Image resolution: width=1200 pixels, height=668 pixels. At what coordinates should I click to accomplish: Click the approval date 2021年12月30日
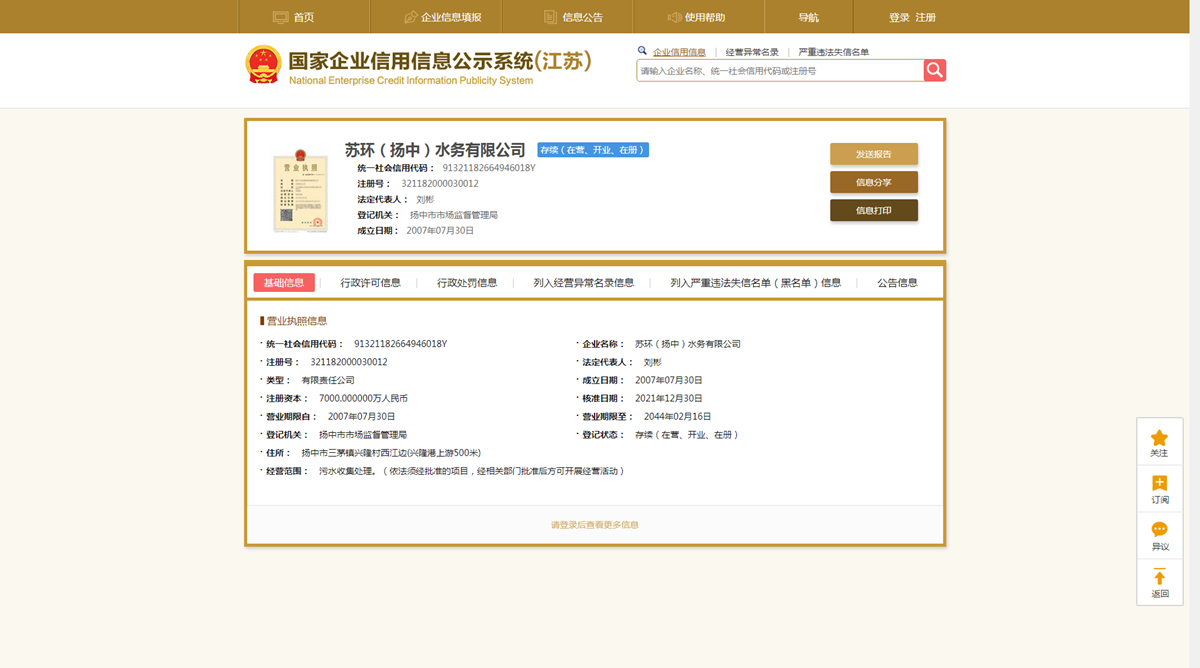coord(669,398)
